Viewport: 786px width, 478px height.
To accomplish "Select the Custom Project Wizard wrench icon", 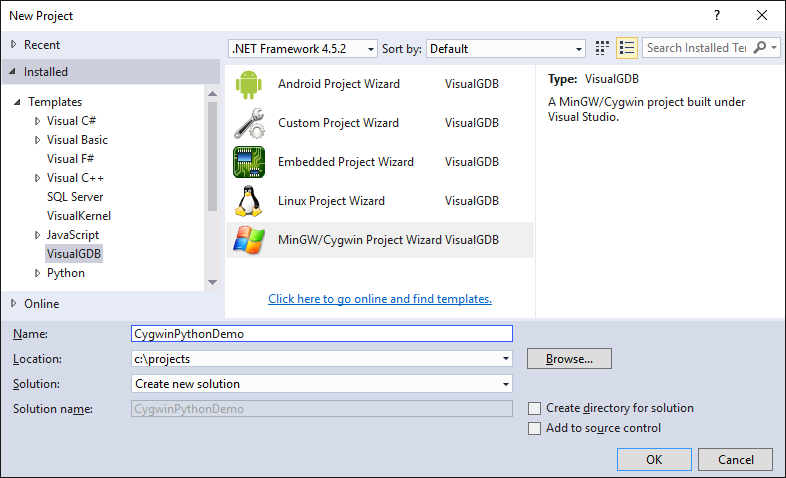I will tap(249, 123).
